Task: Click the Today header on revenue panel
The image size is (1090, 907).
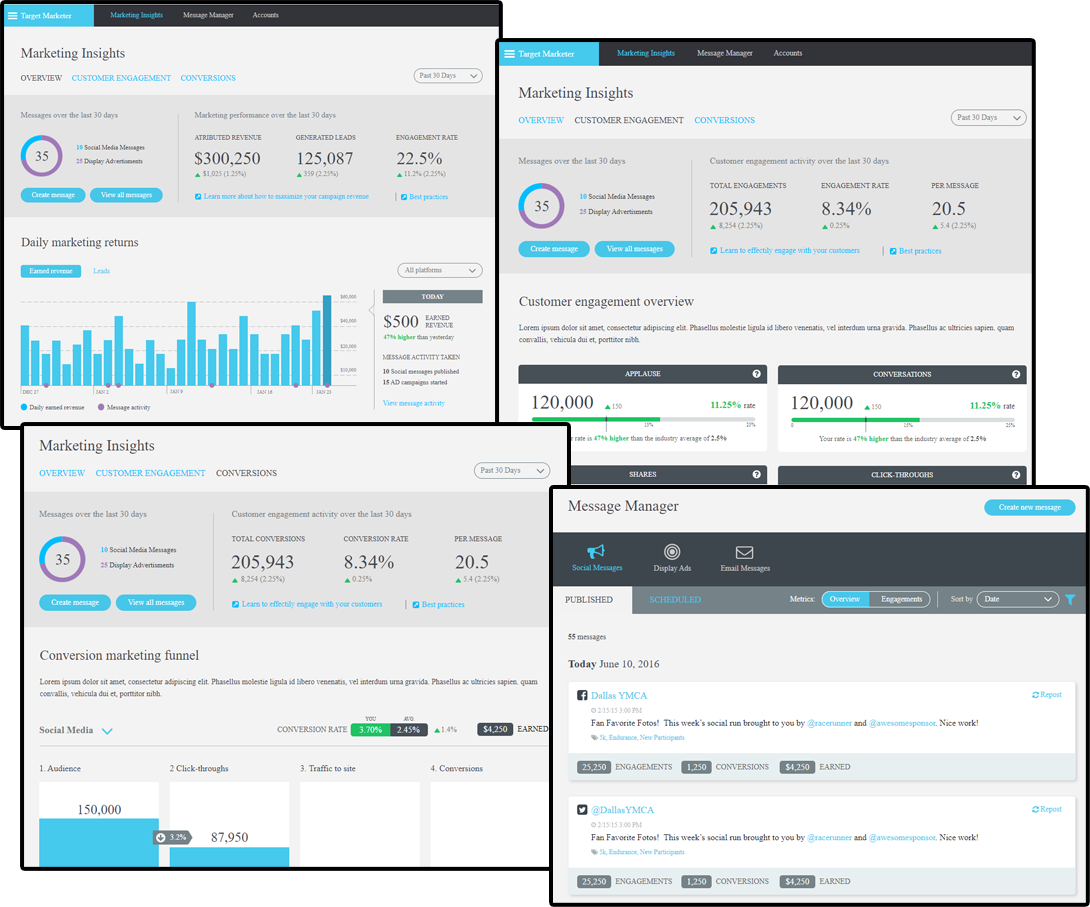Action: tap(432, 297)
